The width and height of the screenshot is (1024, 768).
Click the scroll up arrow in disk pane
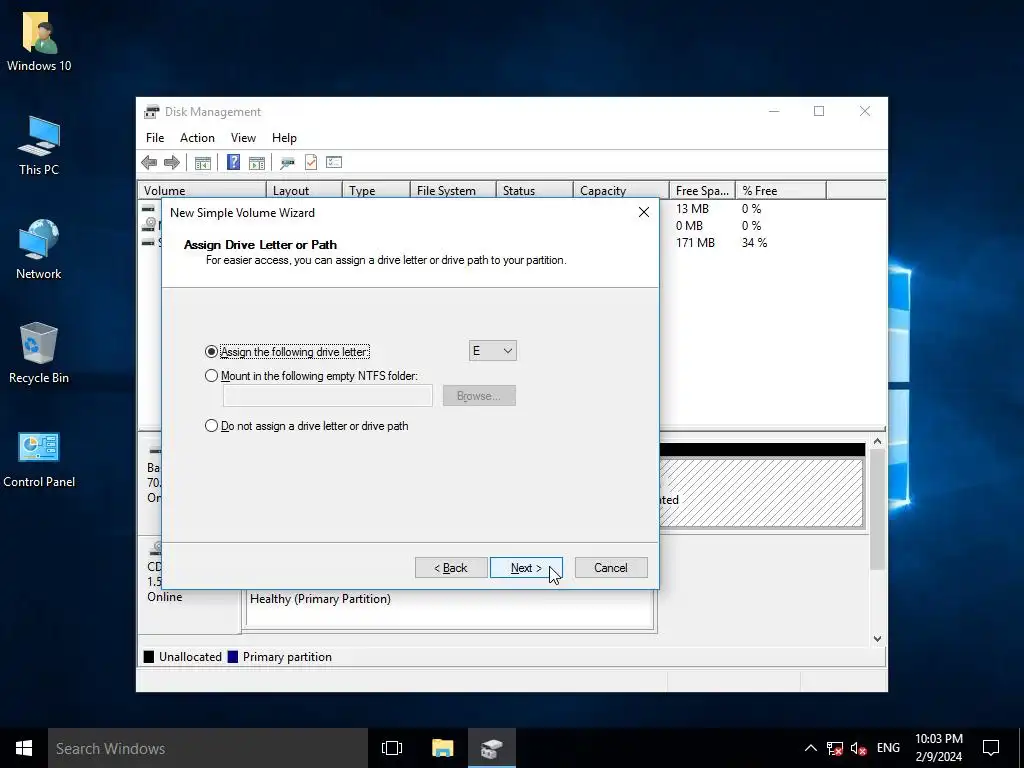tap(878, 441)
